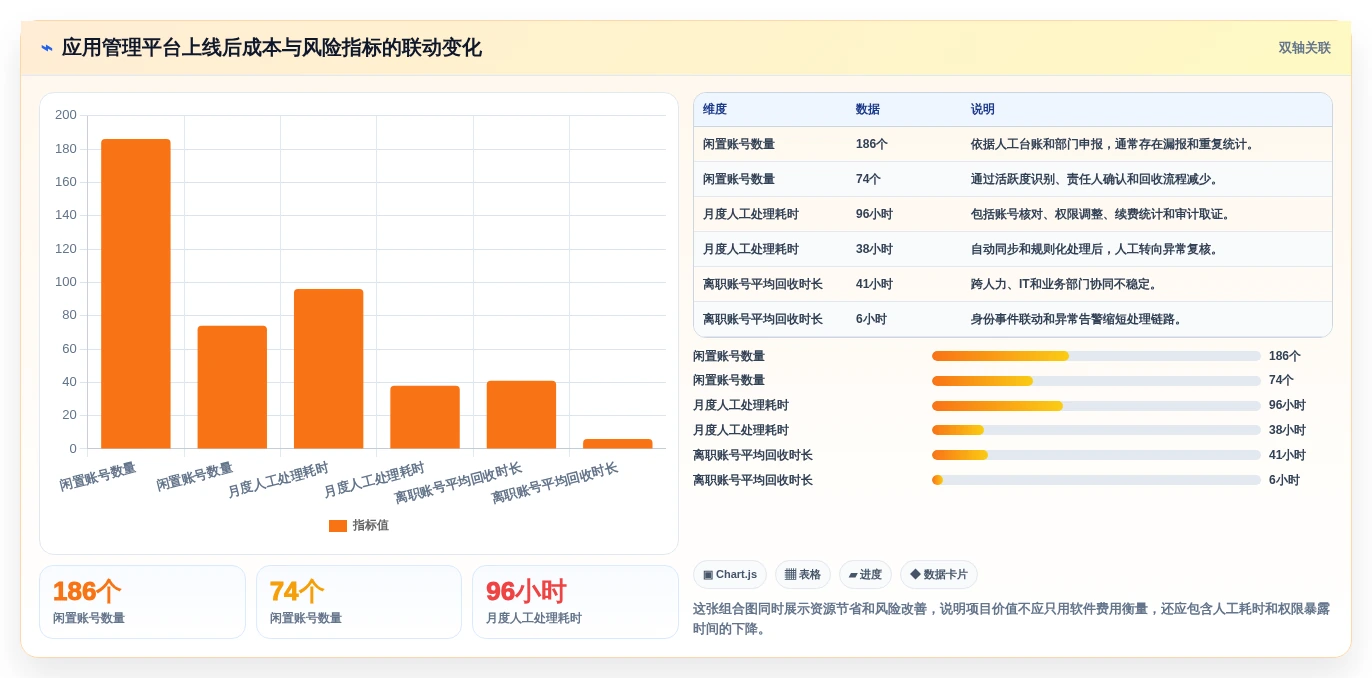The width and height of the screenshot is (1372, 678).
Task: Select the 数据卡片 chip
Action: 939,574
